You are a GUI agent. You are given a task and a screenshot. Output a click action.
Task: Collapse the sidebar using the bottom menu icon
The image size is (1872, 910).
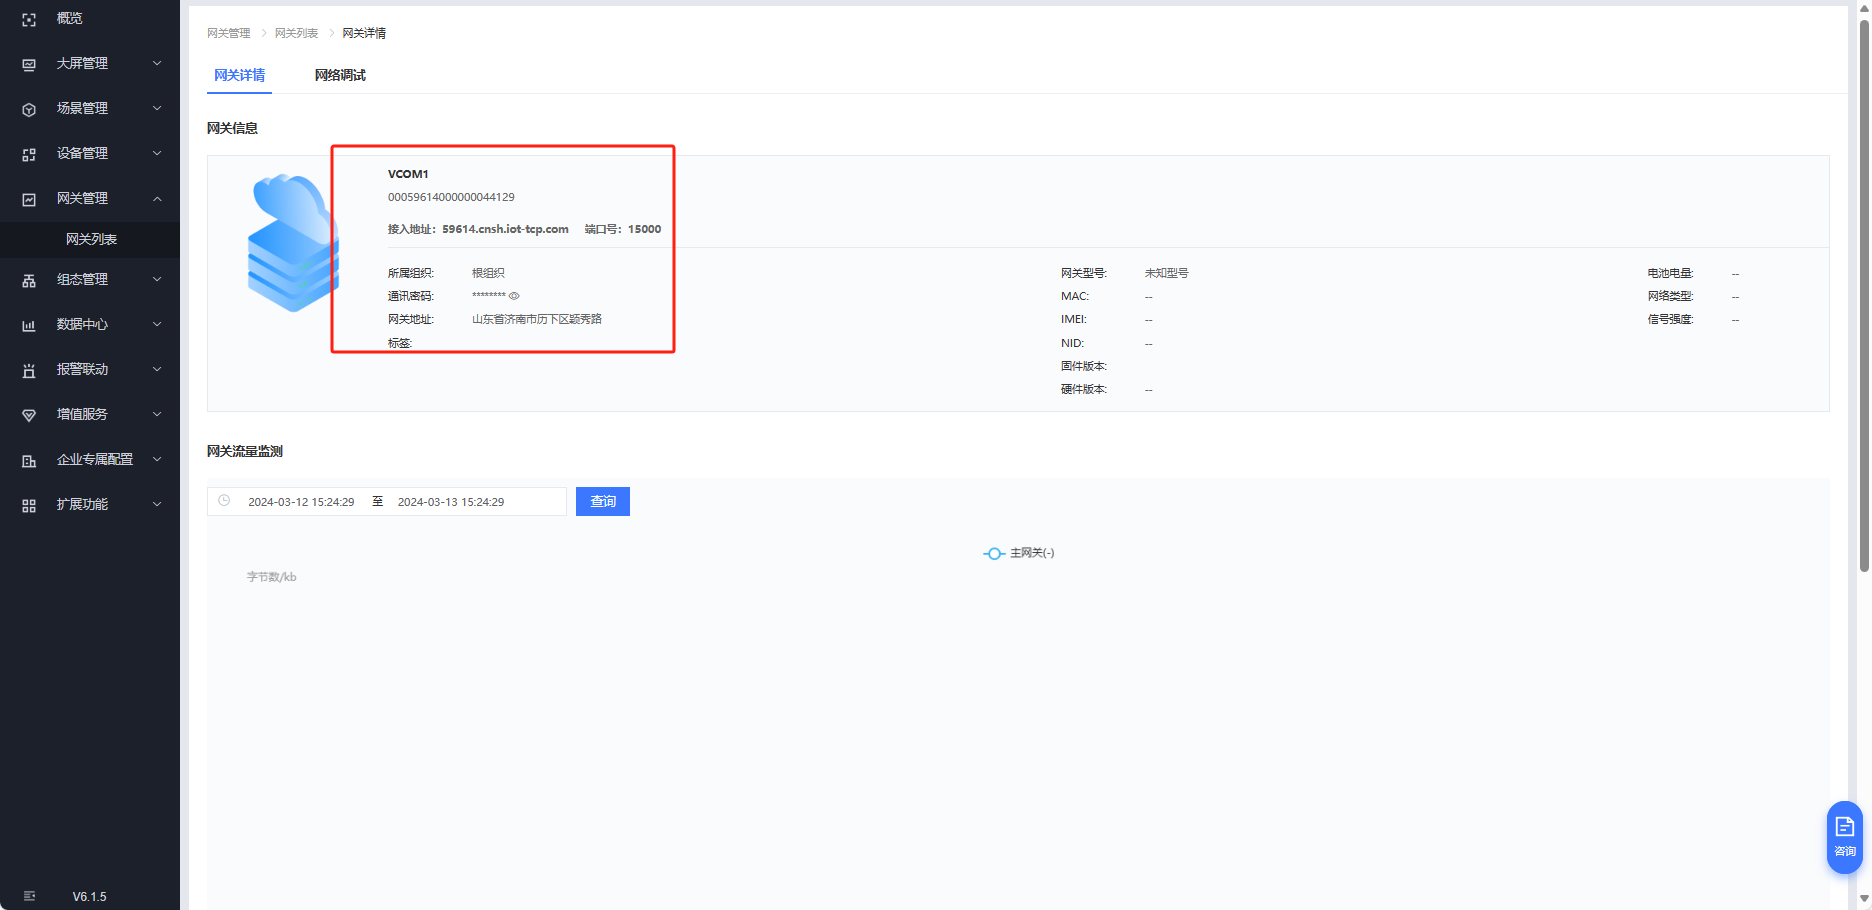coord(29,896)
